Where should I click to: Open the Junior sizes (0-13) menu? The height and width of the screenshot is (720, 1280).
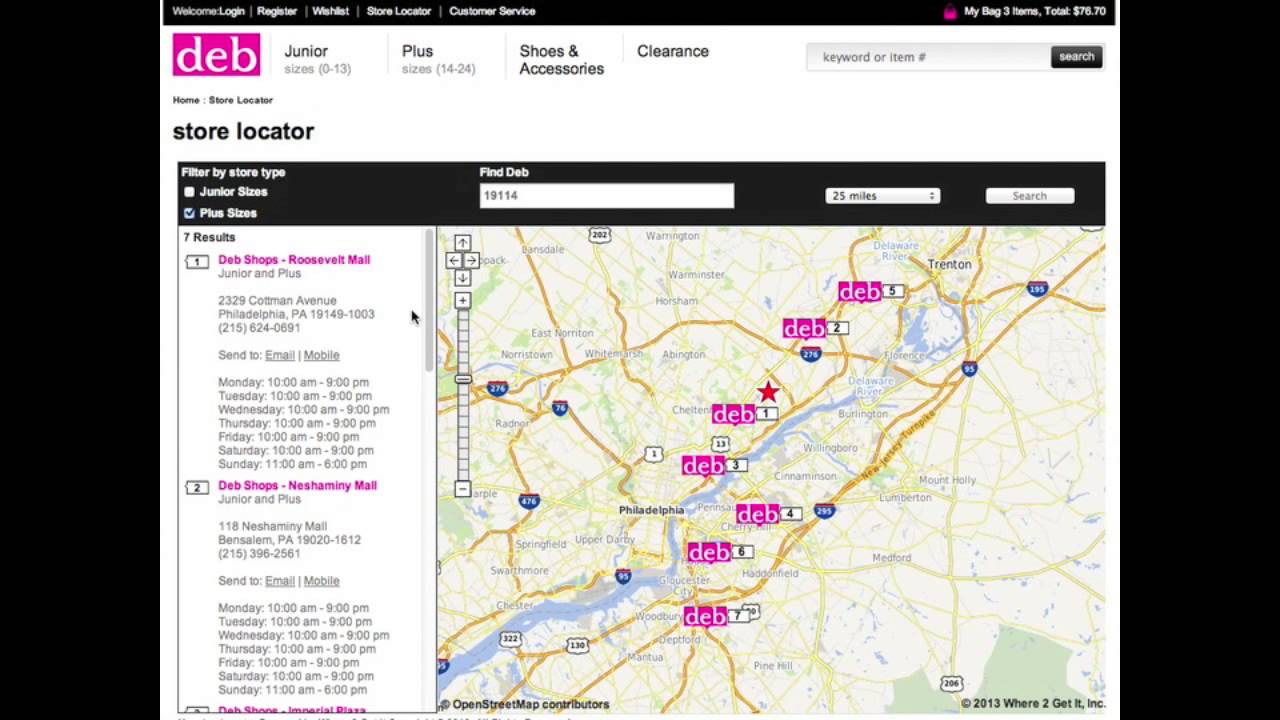point(317,59)
